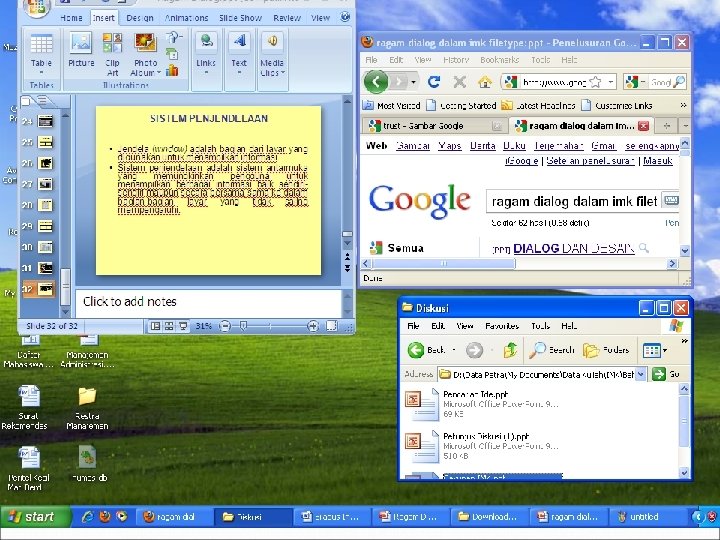Switch to the Animations ribbon tab
The image size is (720, 540).
pyautogui.click(x=186, y=18)
